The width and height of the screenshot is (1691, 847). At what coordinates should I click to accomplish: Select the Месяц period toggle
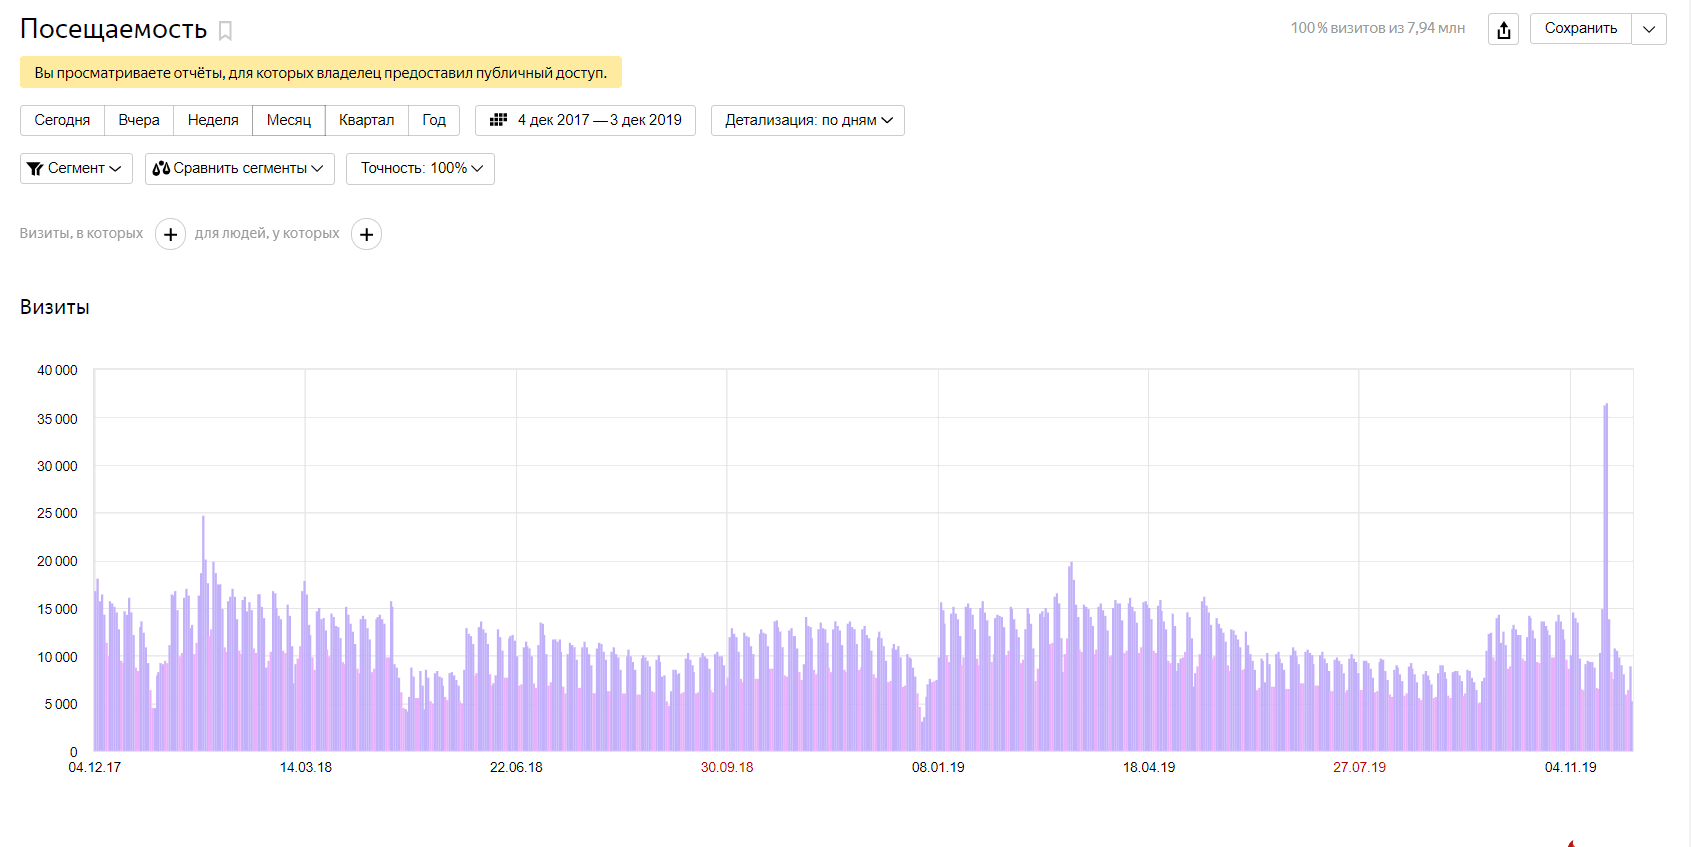tap(289, 120)
